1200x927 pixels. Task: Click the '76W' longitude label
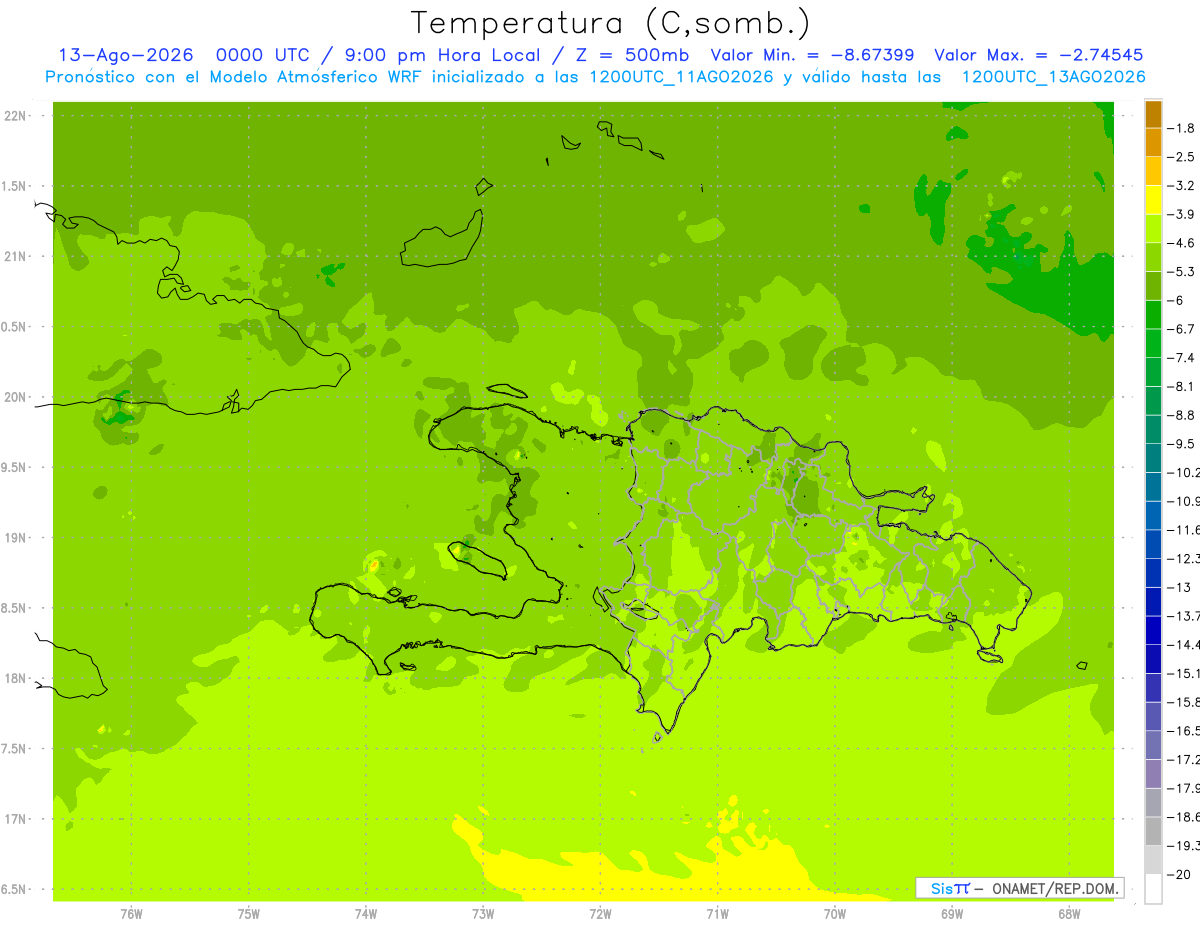point(131,913)
